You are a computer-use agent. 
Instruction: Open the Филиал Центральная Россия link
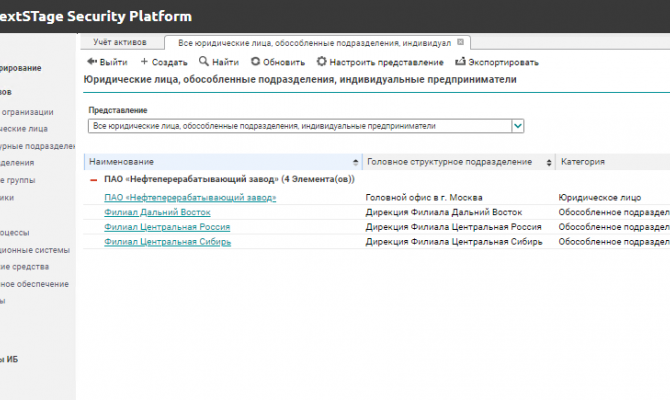tap(167, 227)
